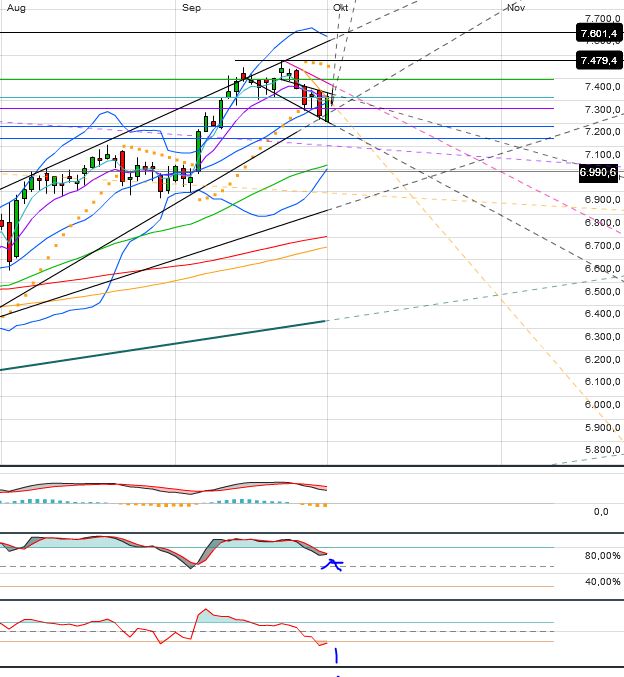Click the 7.601,4 price level label

(x=599, y=33)
